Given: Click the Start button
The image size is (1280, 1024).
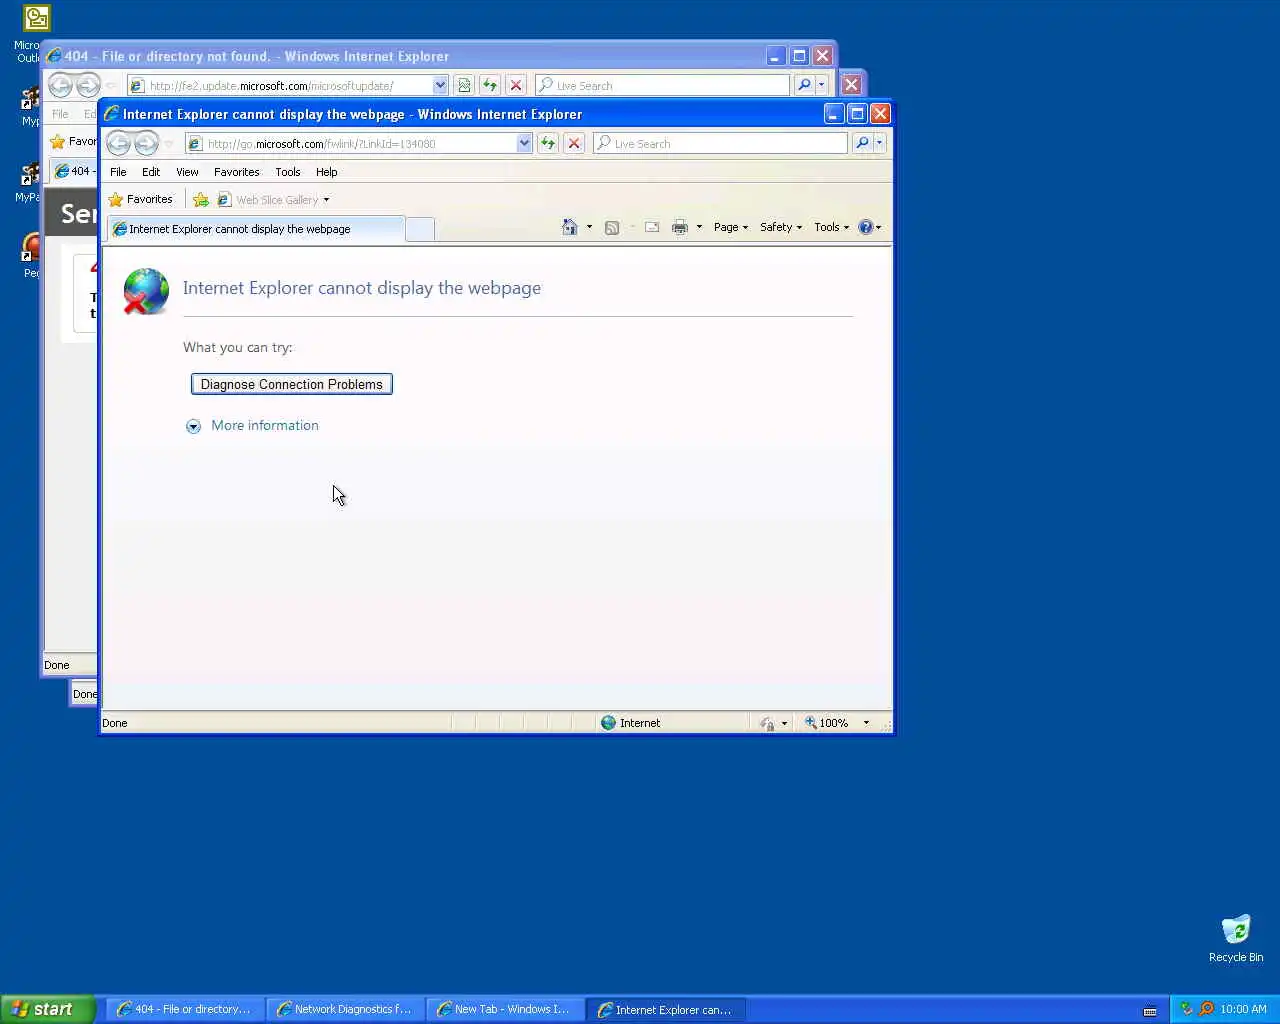Looking at the screenshot, I should pyautogui.click(x=48, y=1009).
